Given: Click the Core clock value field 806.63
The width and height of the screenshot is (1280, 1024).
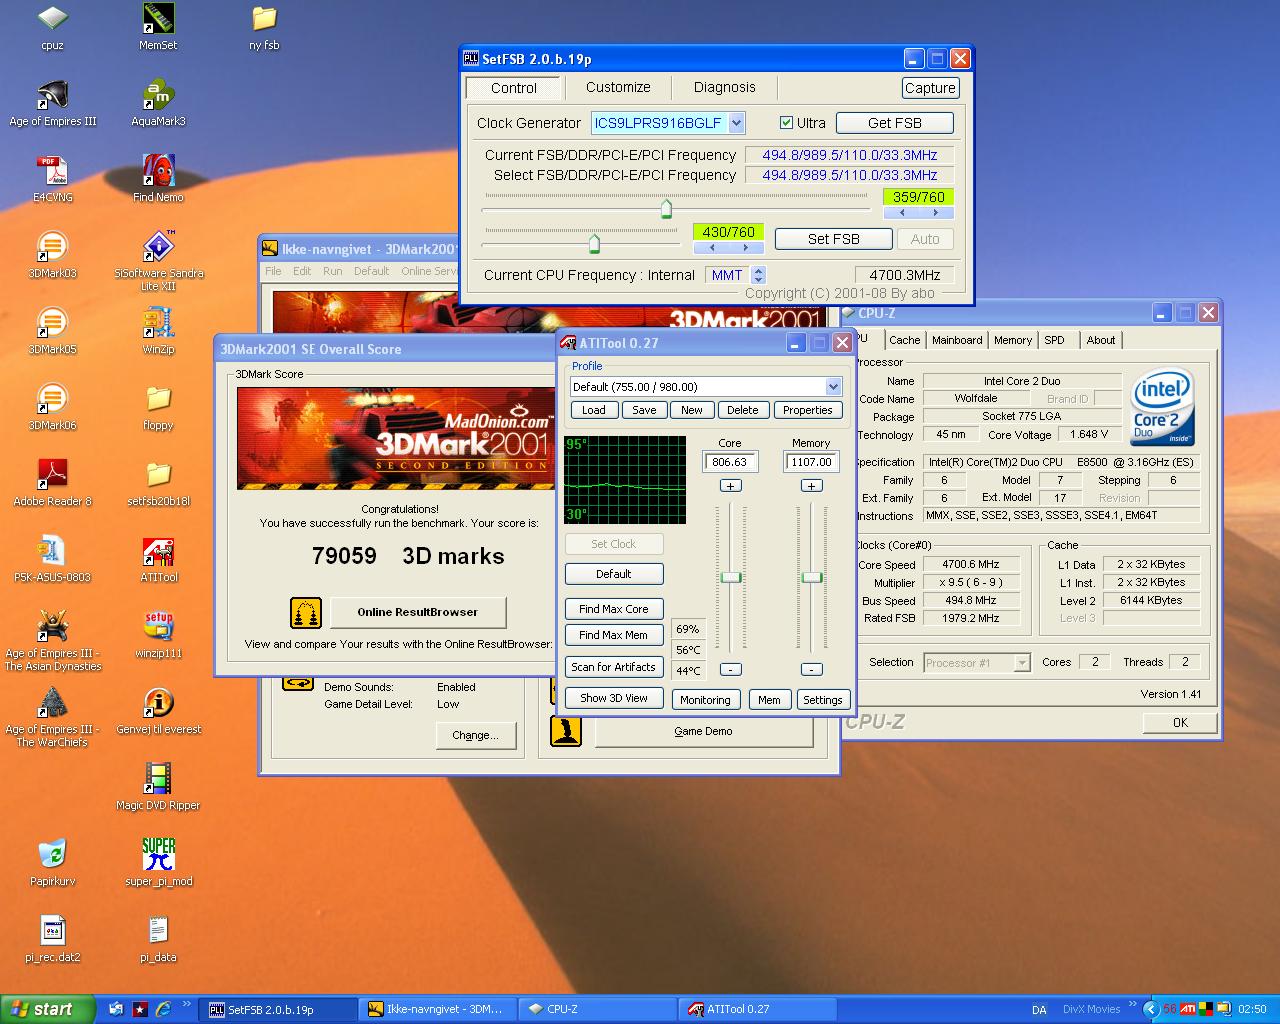Looking at the screenshot, I should [x=730, y=462].
